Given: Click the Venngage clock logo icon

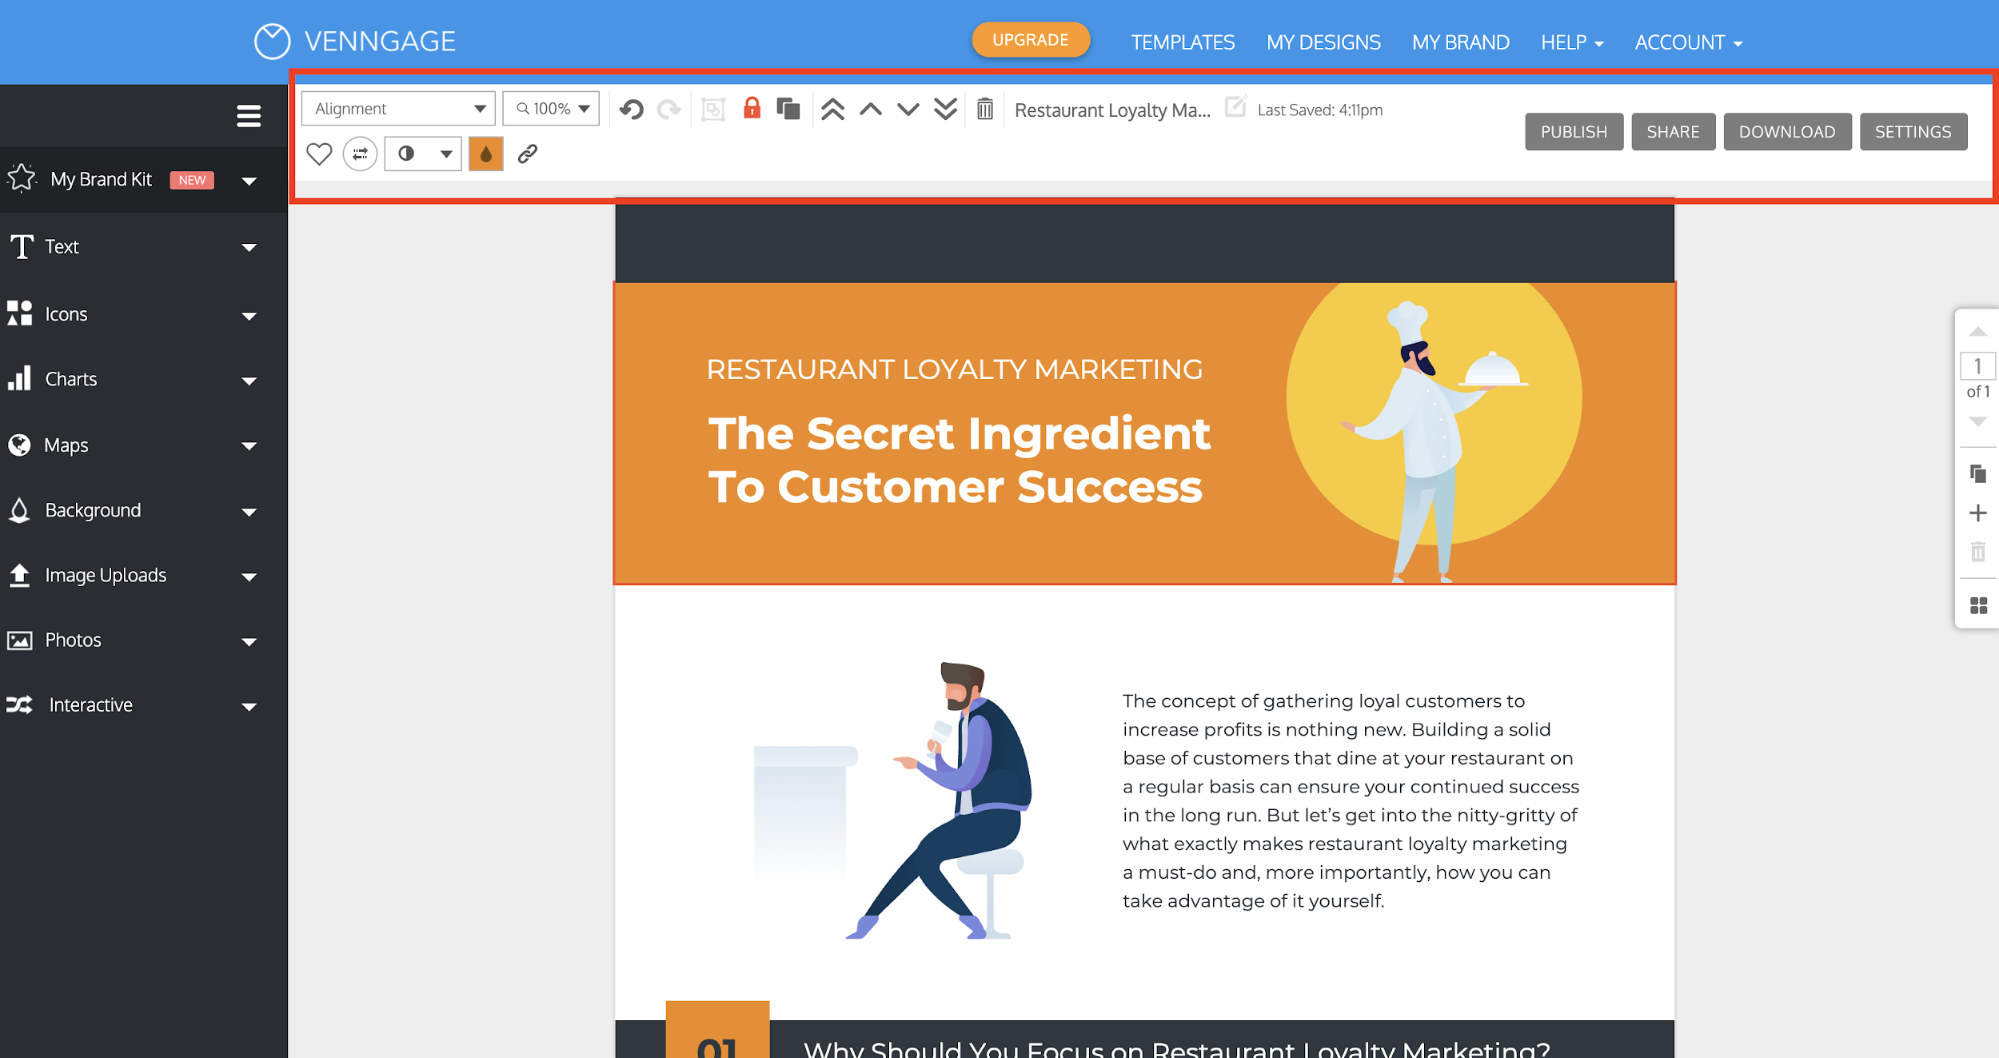Looking at the screenshot, I should (272, 41).
